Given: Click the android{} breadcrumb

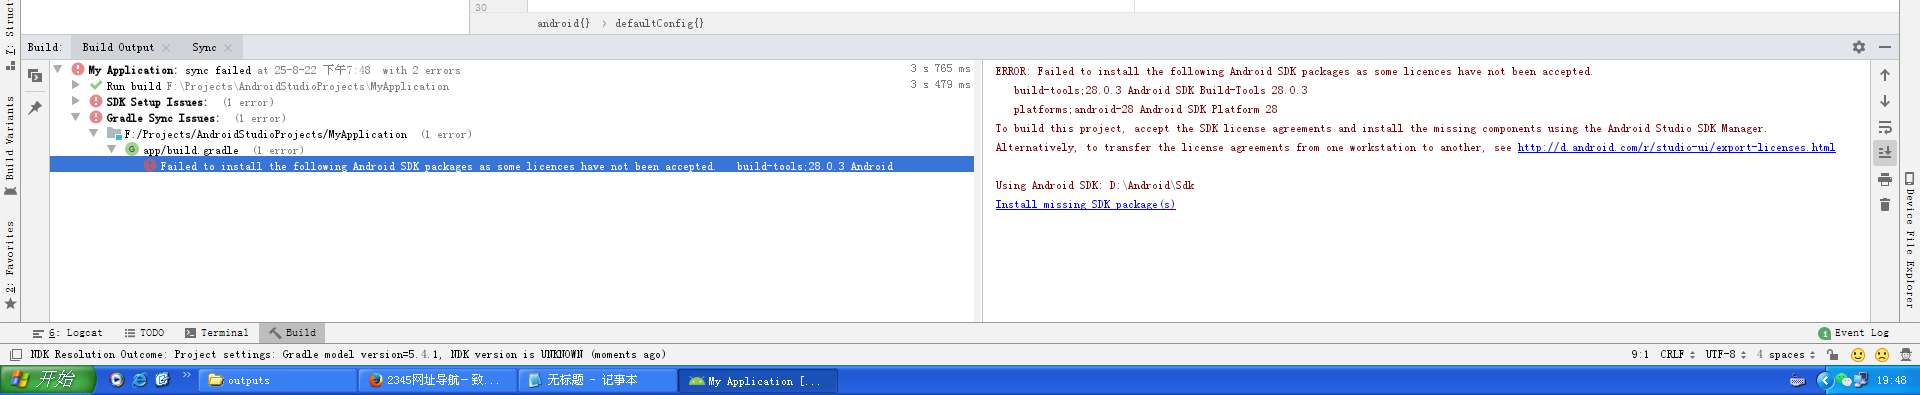Looking at the screenshot, I should tap(563, 23).
